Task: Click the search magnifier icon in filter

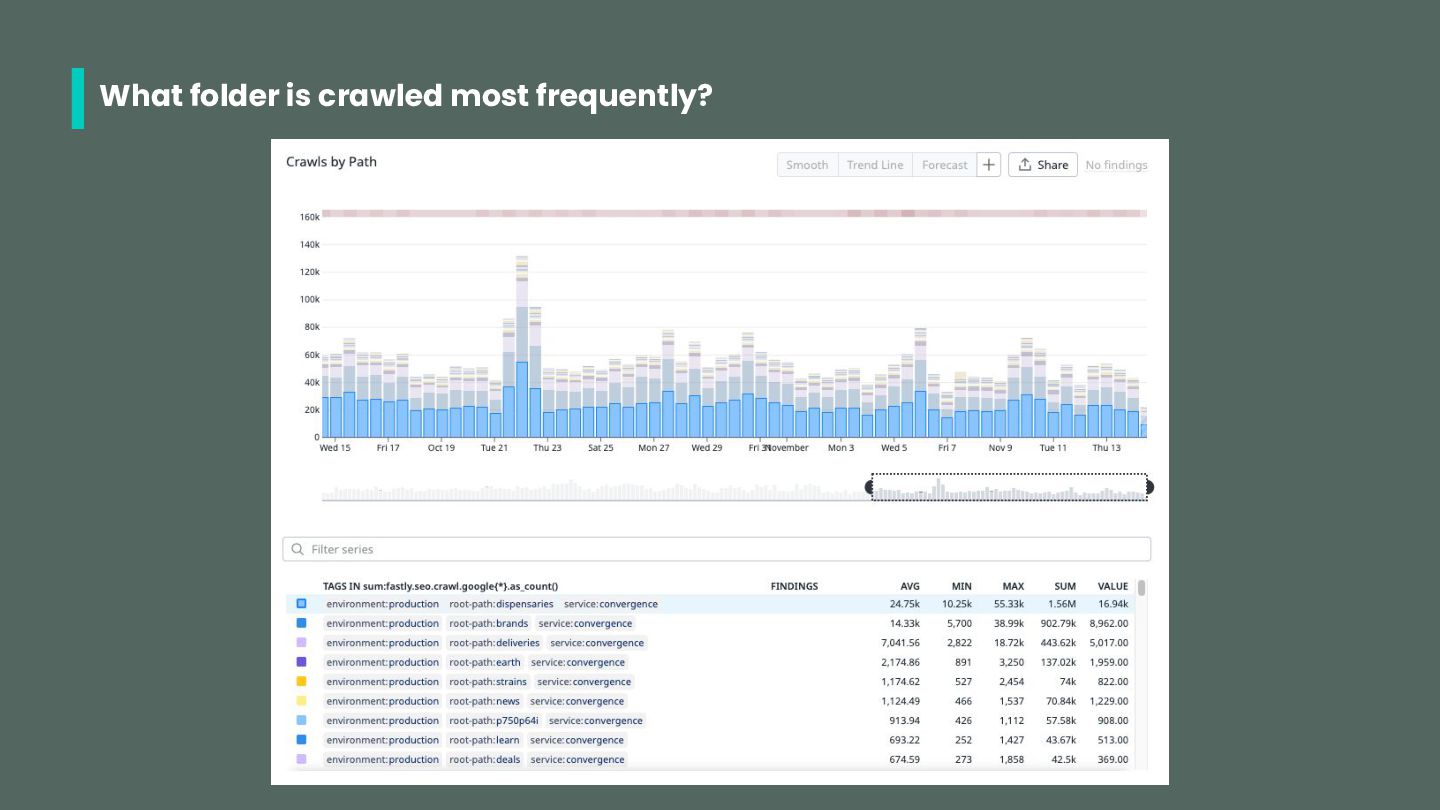Action: tap(298, 549)
